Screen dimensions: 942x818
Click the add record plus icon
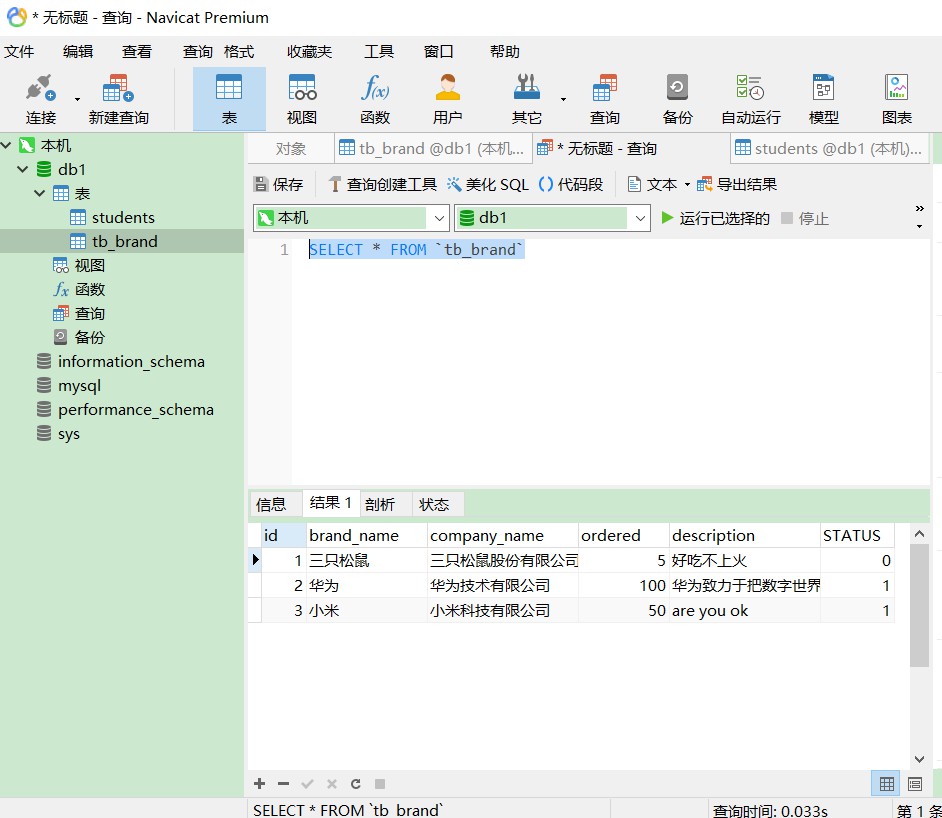(260, 784)
